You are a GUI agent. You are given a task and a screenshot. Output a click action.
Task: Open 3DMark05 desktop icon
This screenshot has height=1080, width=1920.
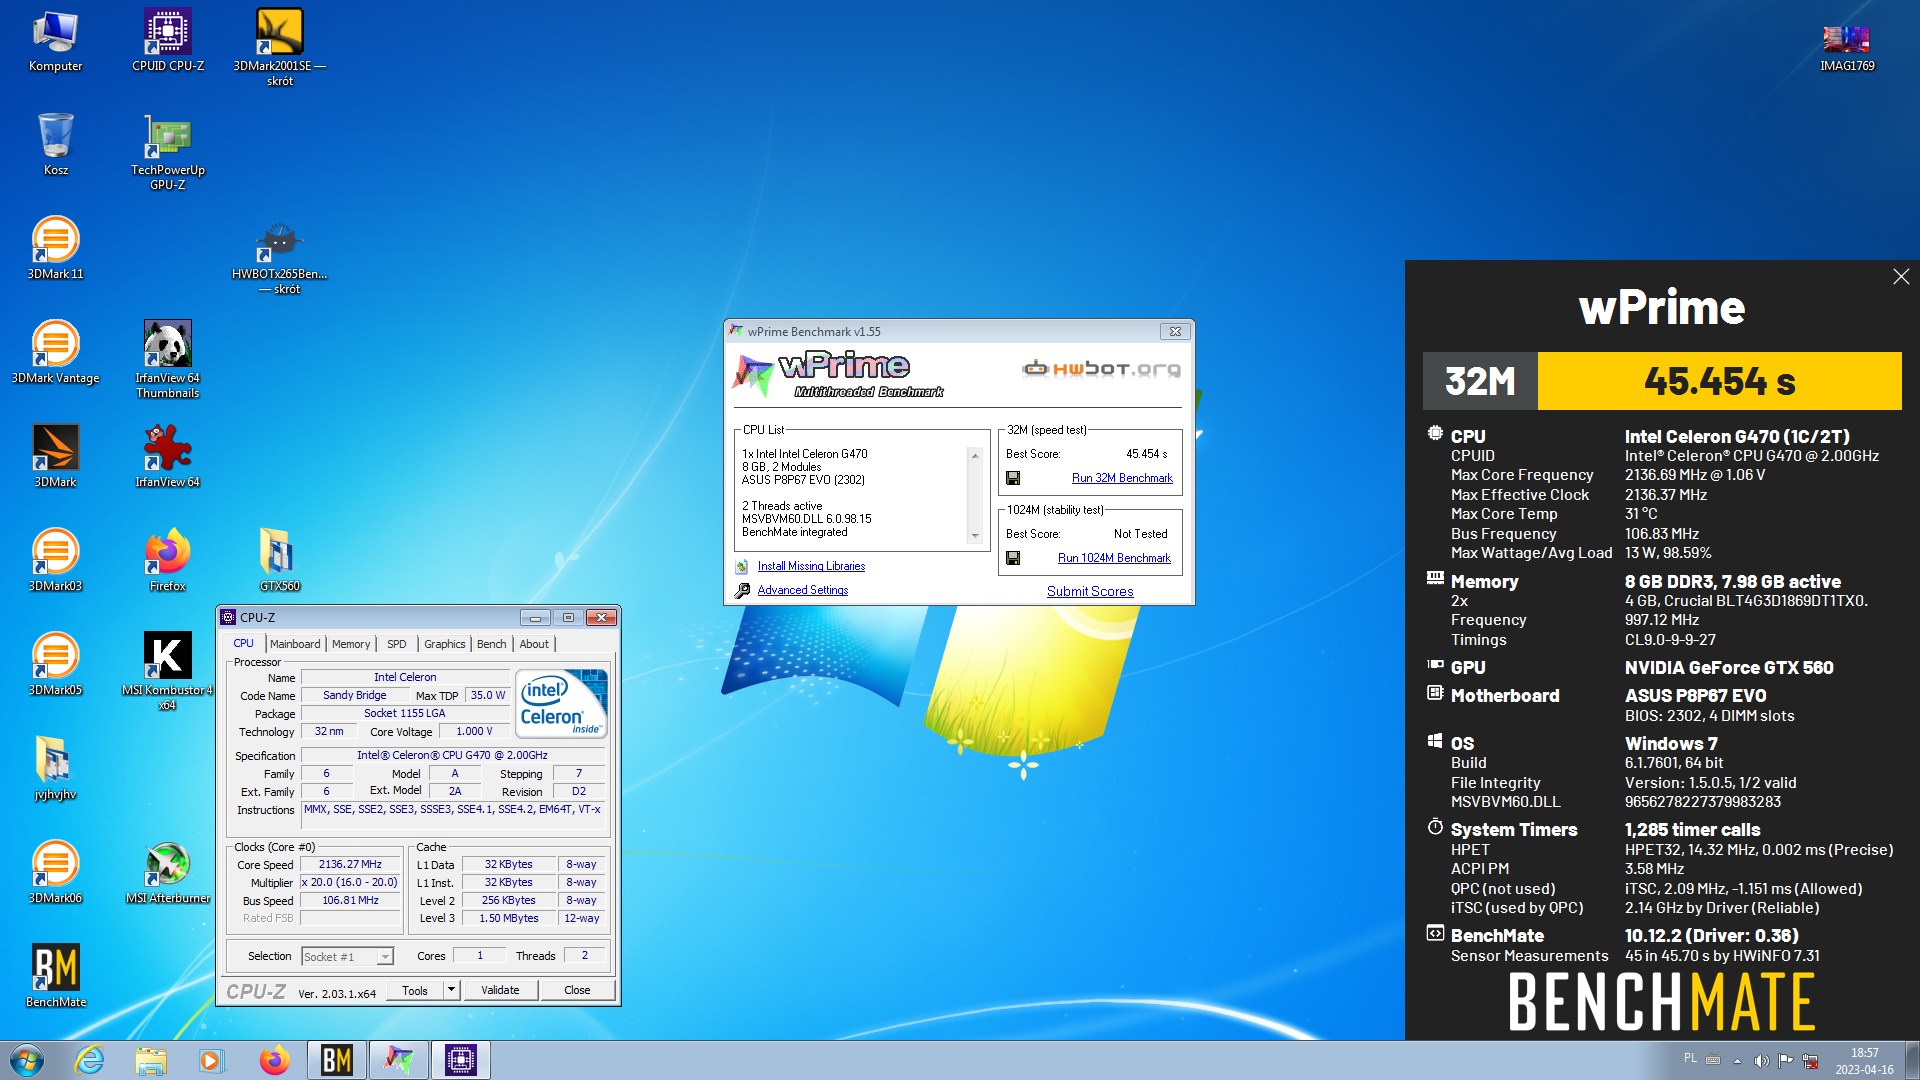click(55, 665)
